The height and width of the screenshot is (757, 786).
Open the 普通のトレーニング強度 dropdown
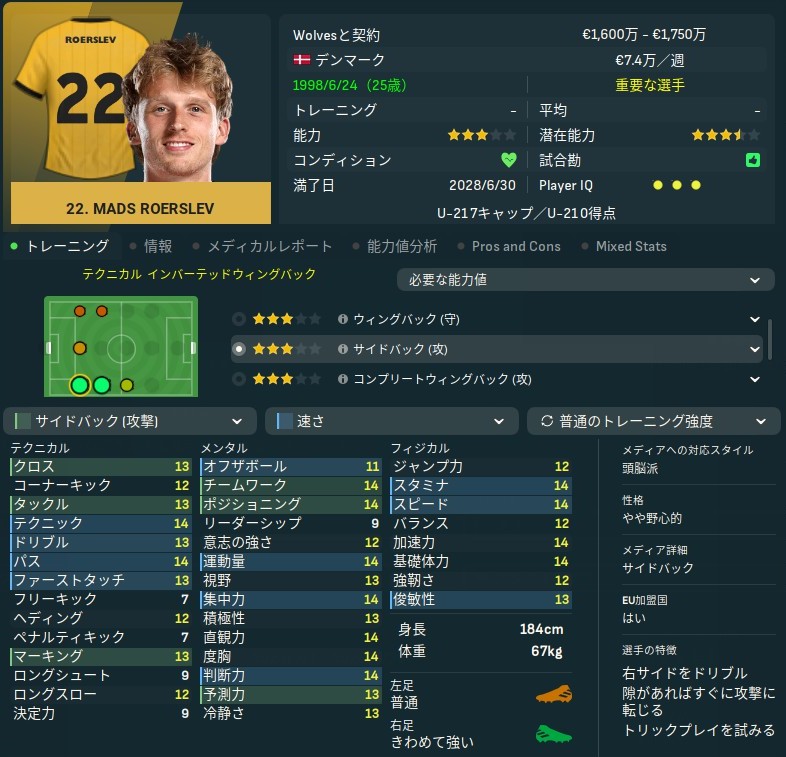pyautogui.click(x=653, y=421)
